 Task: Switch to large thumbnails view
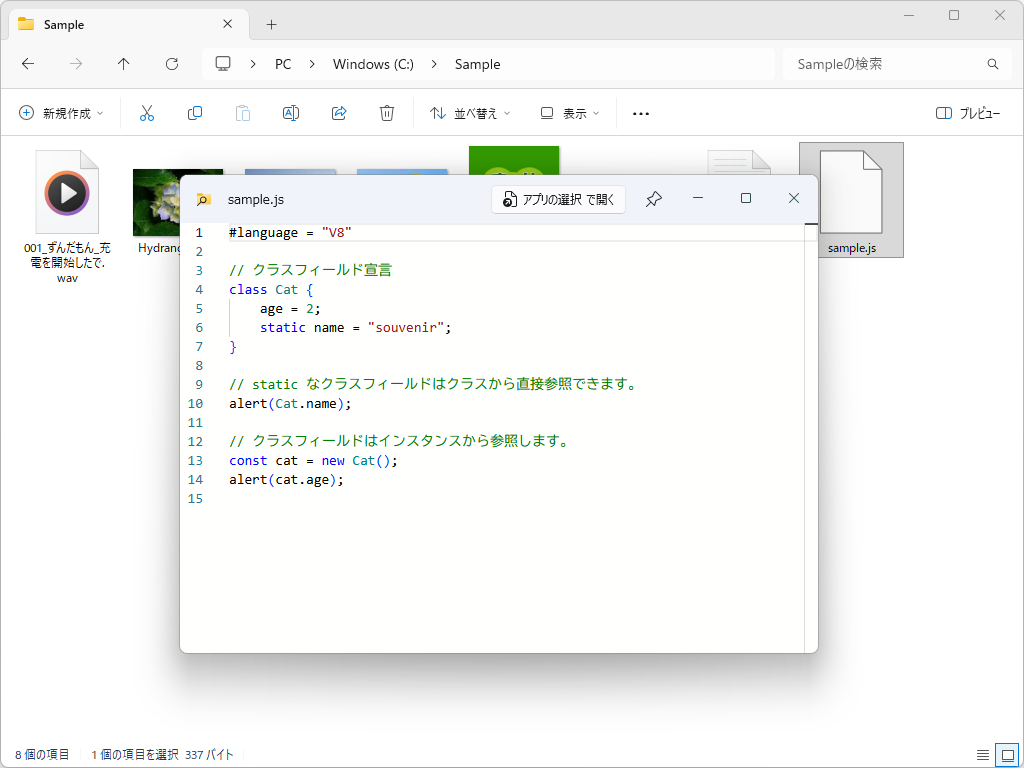point(1009,755)
